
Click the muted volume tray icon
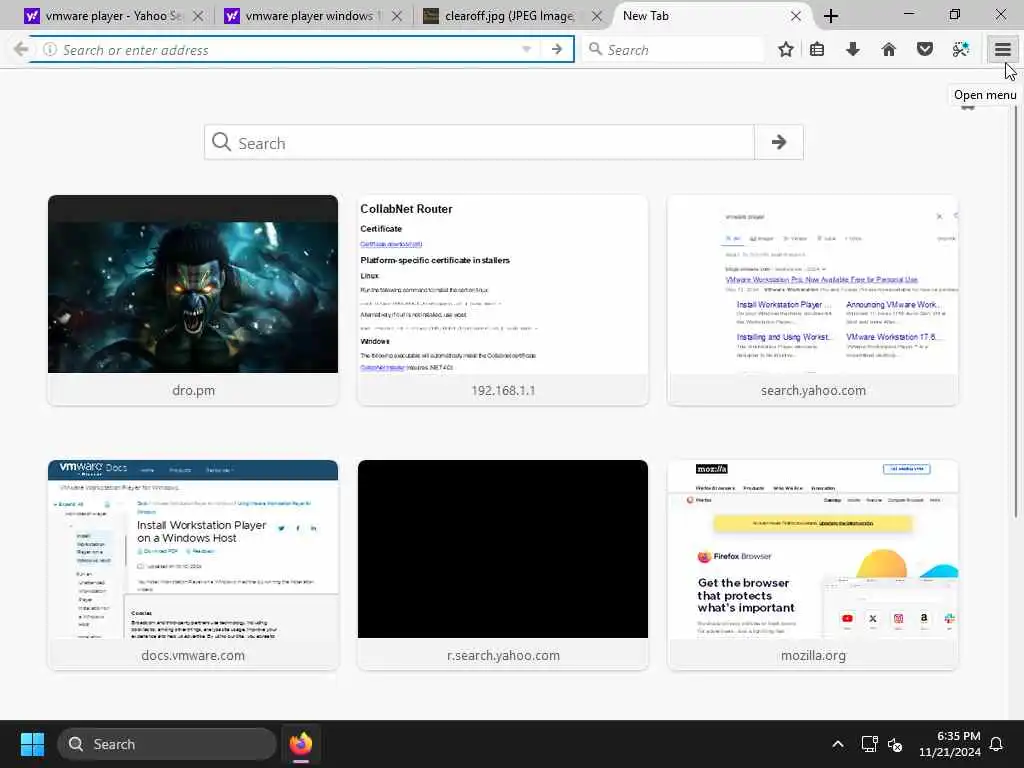point(895,744)
